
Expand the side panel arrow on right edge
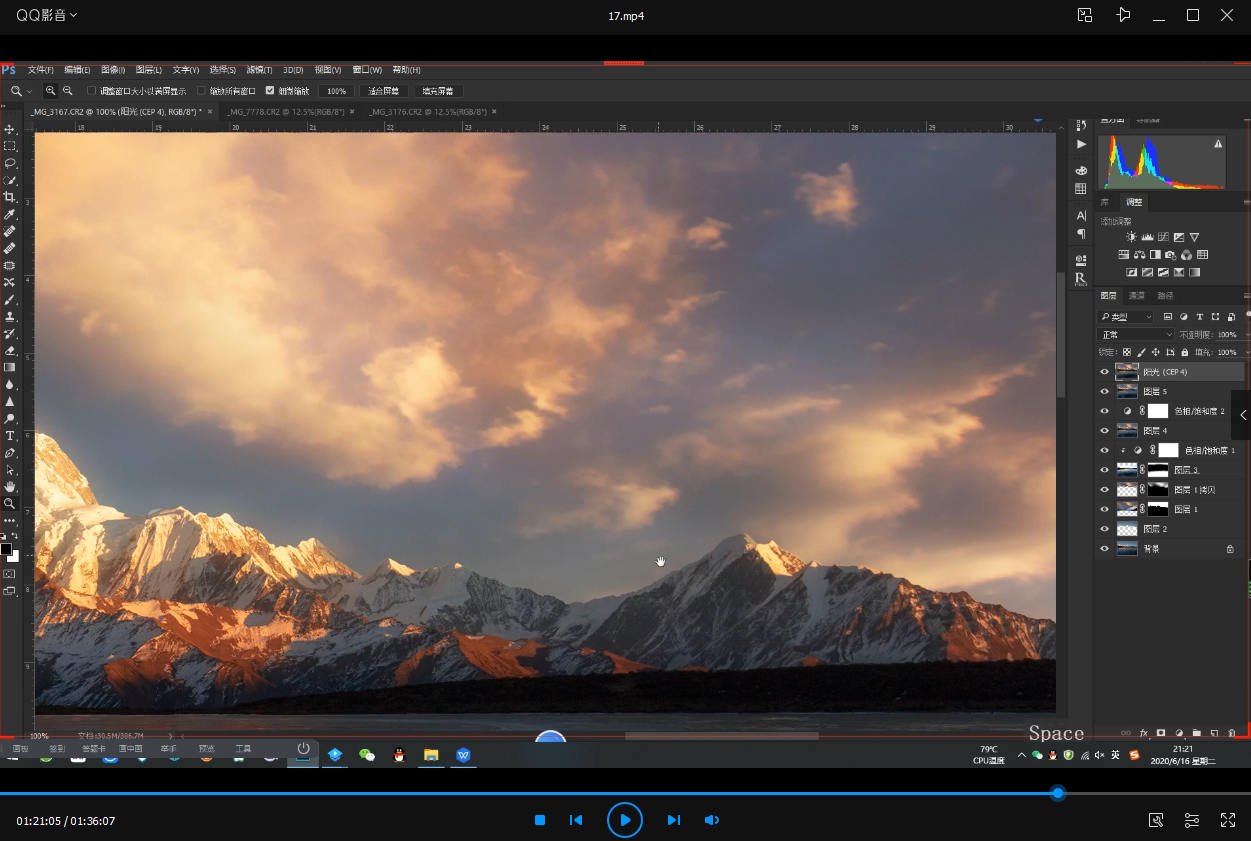(x=1242, y=415)
